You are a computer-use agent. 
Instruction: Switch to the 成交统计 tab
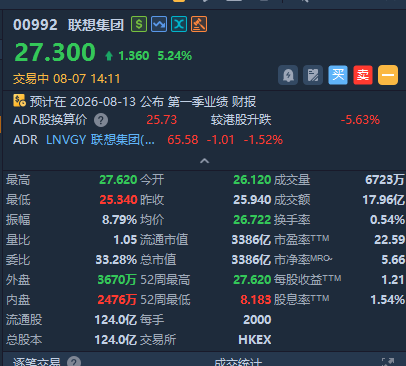click(238, 362)
